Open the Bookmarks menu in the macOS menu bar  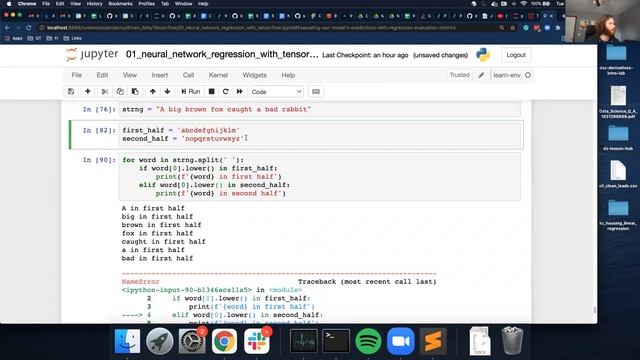(x=120, y=4)
